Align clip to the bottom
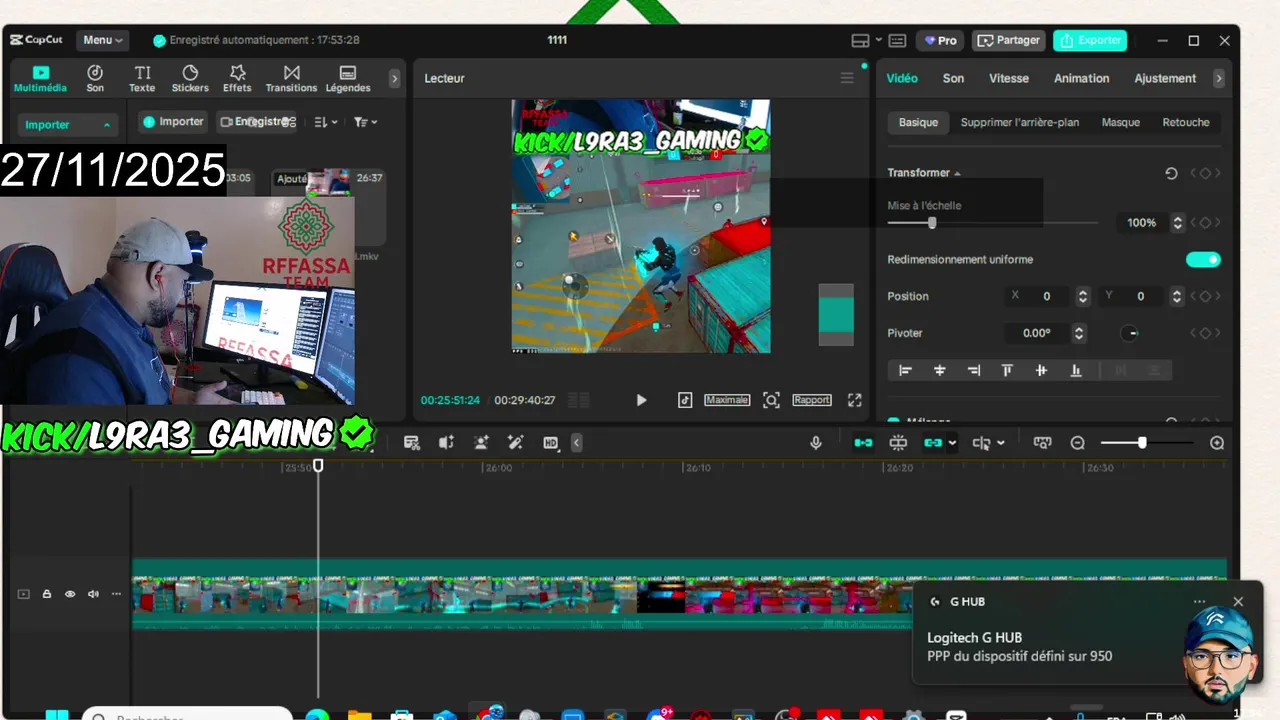1280x720 pixels. tap(1075, 370)
